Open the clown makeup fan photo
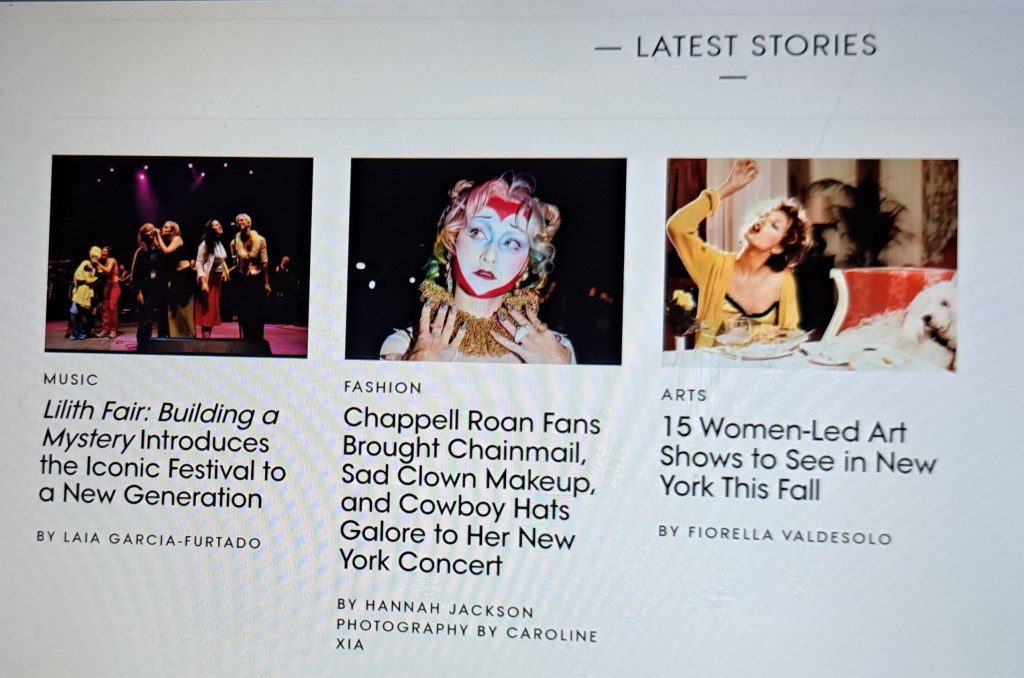Screen dimensions: 1024x678 tap(485, 261)
